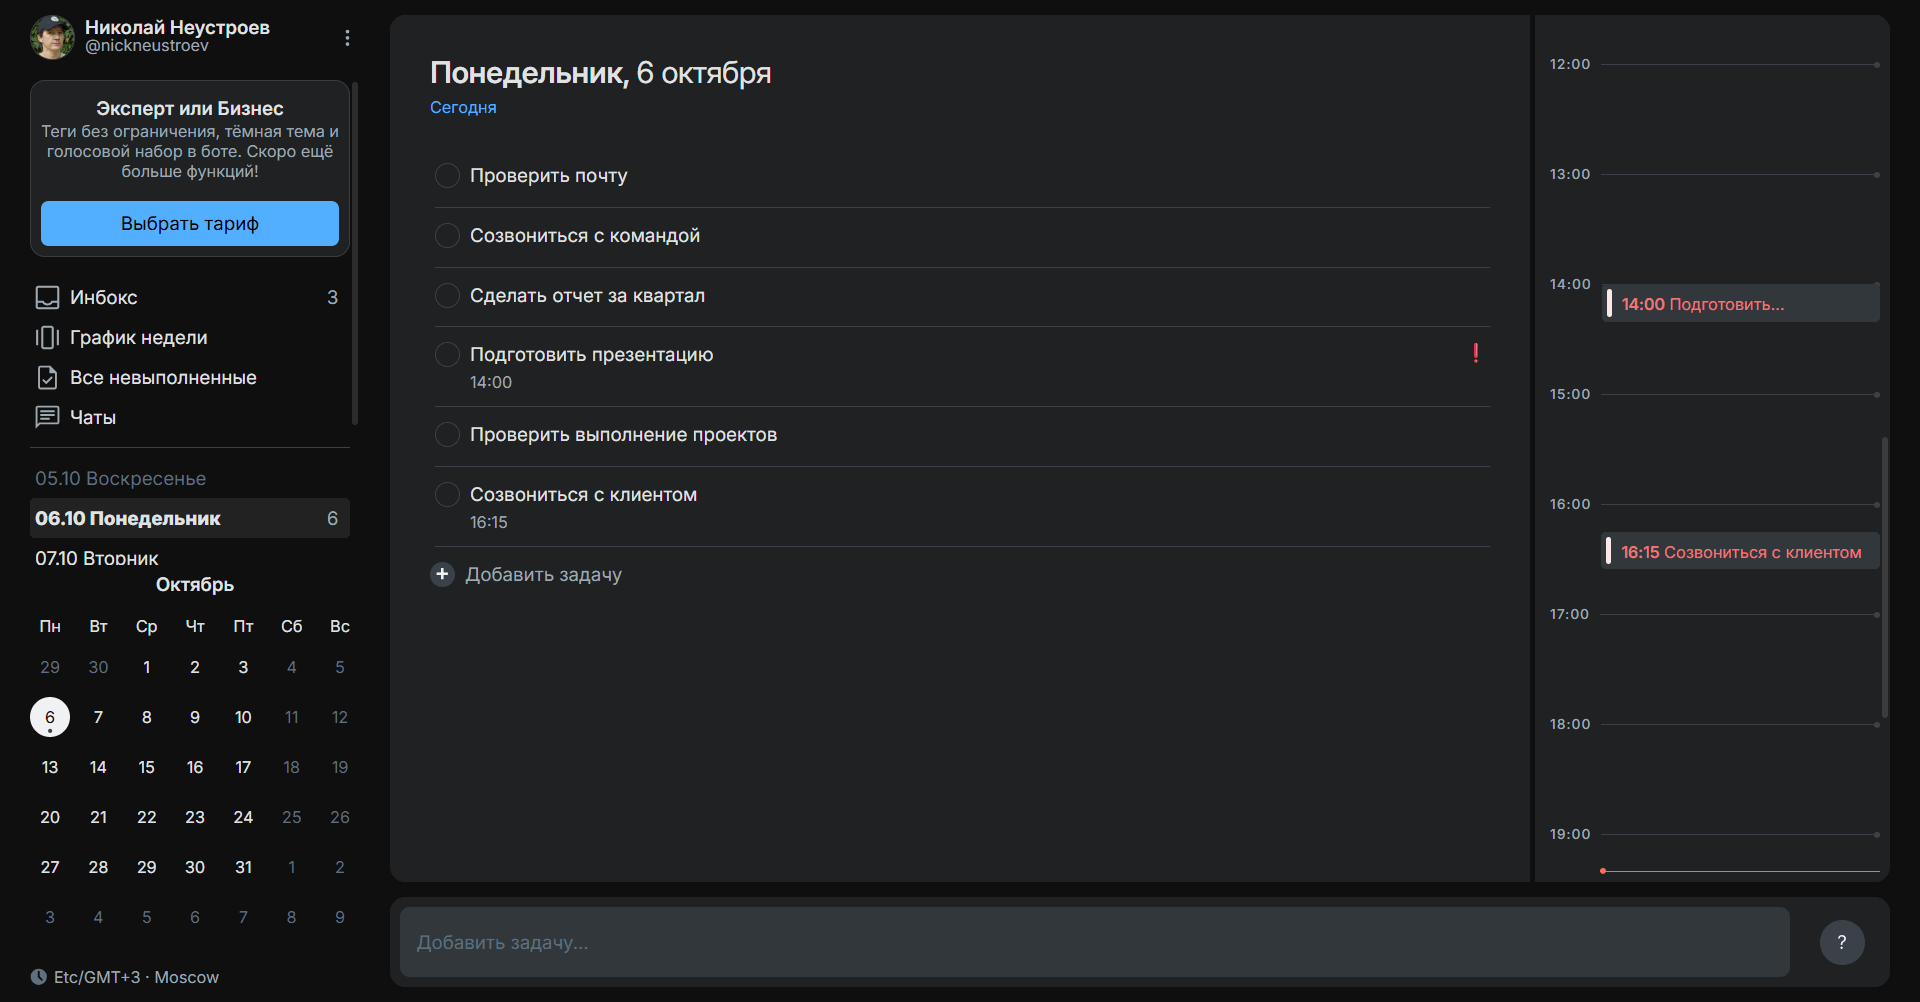Click the clock icon next to Etc/GMT+3
The height and width of the screenshot is (1002, 1920).
click(x=39, y=977)
